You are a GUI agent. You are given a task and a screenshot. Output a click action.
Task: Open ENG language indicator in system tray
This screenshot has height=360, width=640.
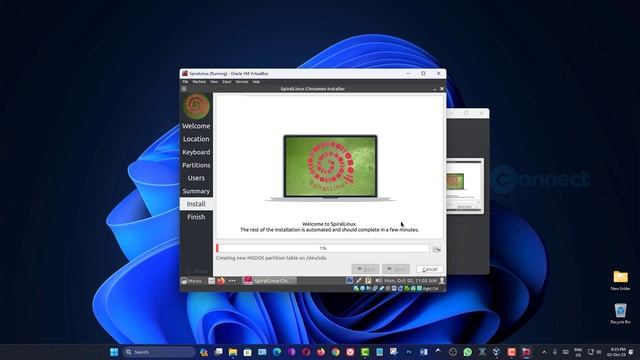578,352
